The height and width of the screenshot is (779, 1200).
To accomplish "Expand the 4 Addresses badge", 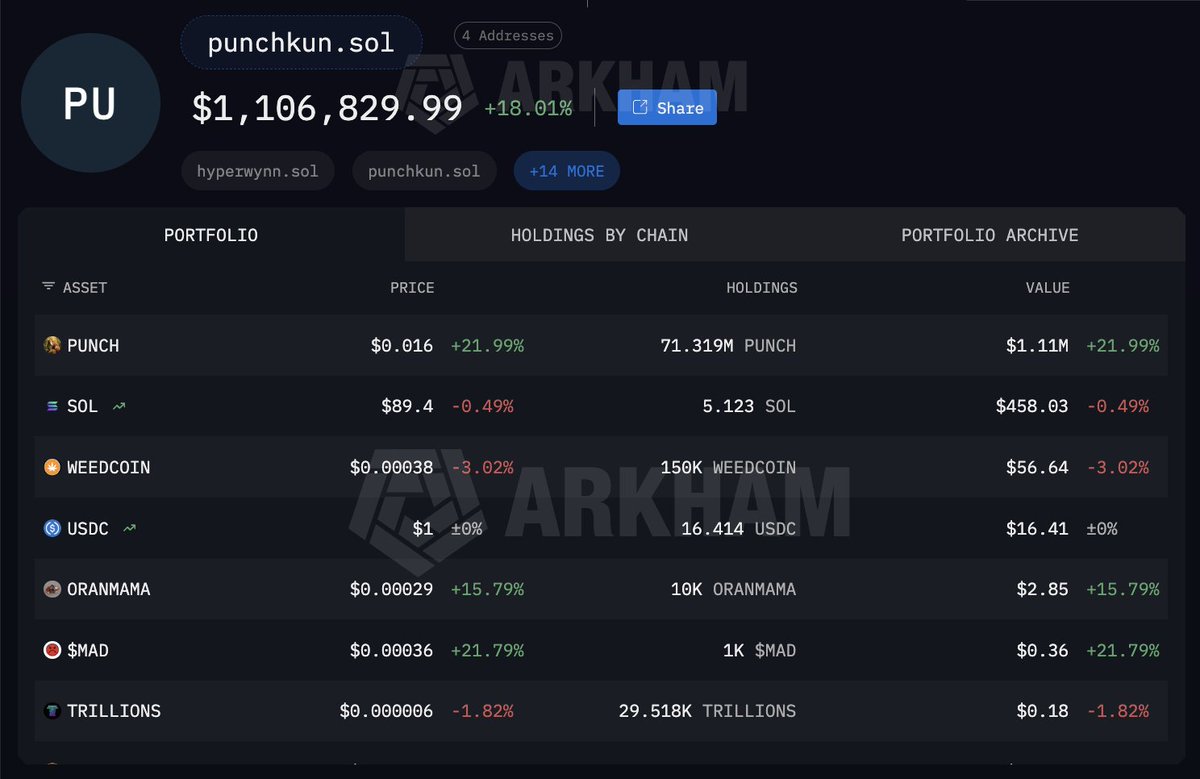I will tap(508, 36).
